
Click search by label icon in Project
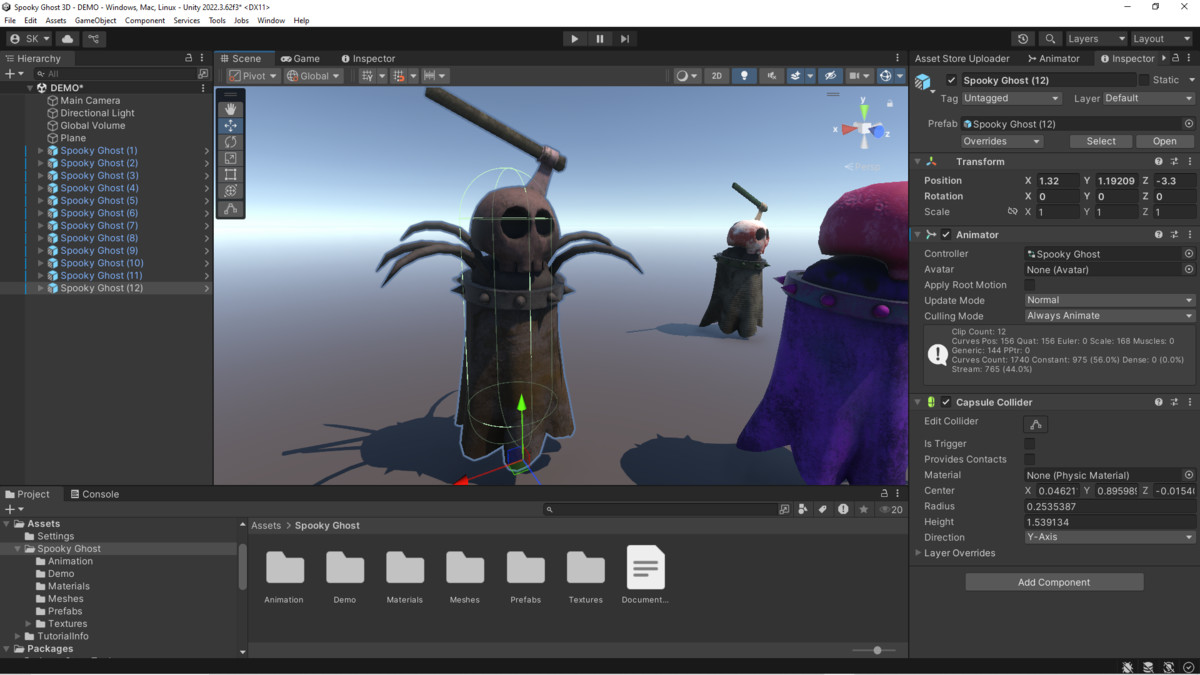pyautogui.click(x=823, y=509)
